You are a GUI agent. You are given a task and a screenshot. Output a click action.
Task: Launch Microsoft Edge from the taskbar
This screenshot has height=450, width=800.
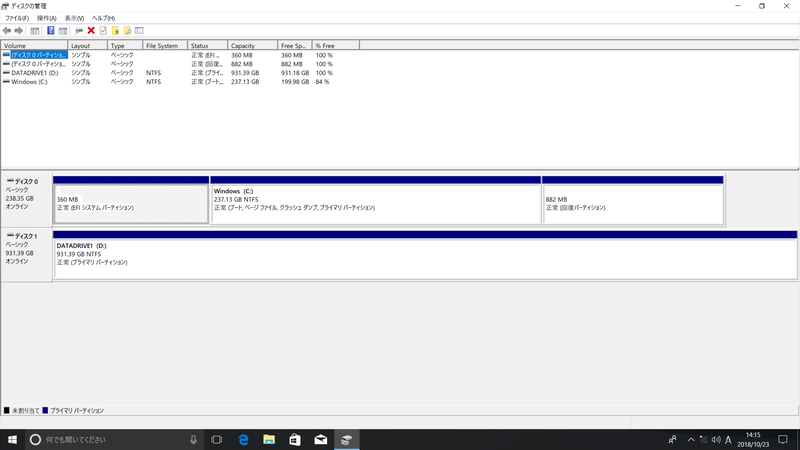pos(243,439)
